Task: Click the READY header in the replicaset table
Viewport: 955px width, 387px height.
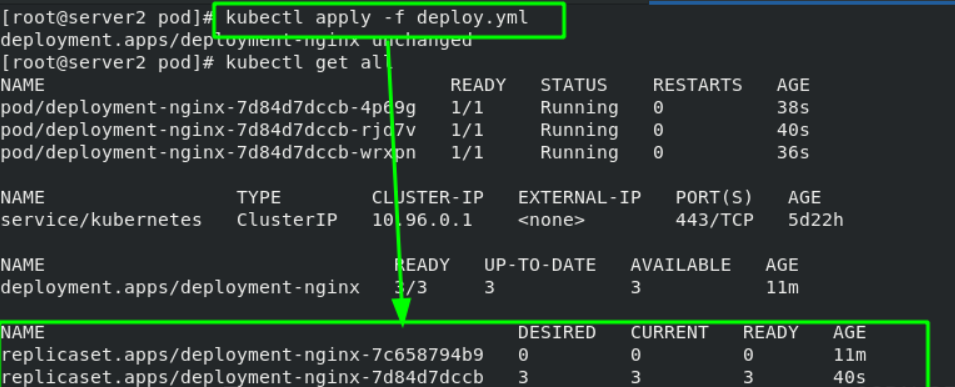Action: [770, 333]
